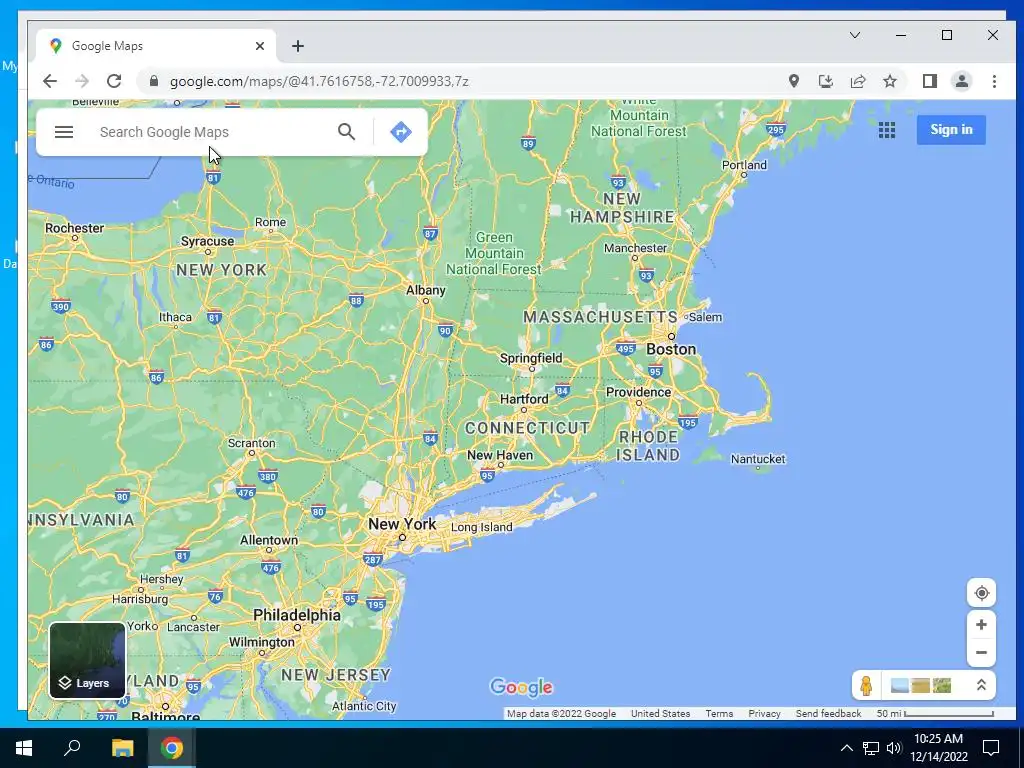Click the blue Sign in button
The width and height of the screenshot is (1024, 768).
[x=951, y=129]
